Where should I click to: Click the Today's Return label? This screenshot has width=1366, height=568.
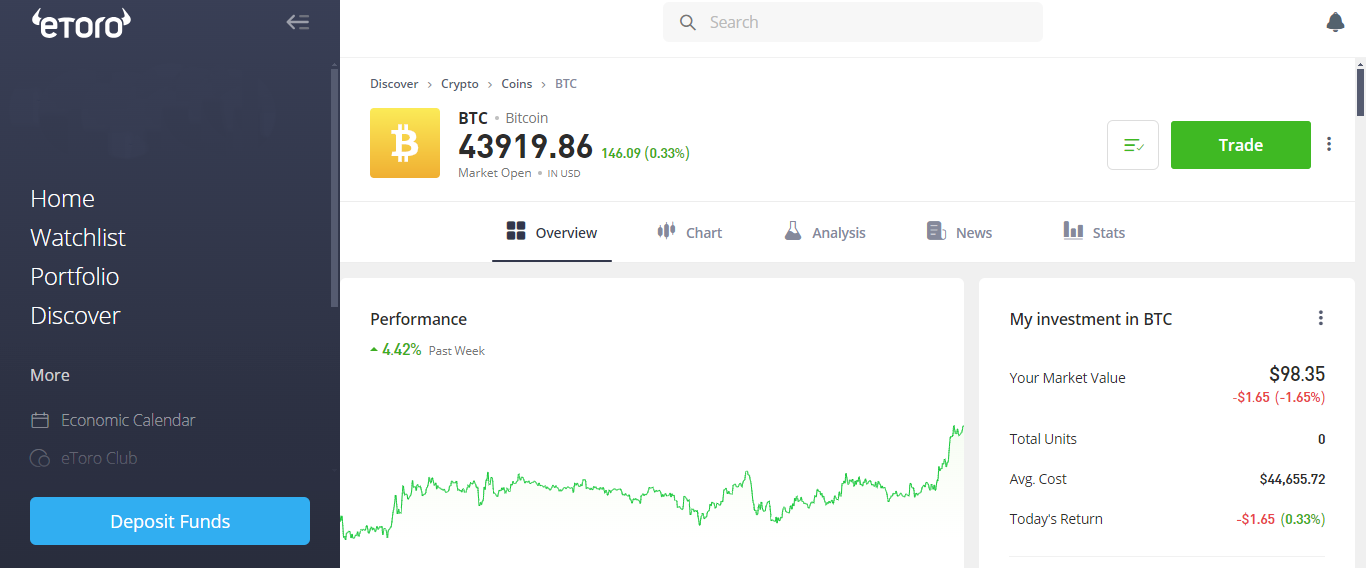pos(1056,519)
